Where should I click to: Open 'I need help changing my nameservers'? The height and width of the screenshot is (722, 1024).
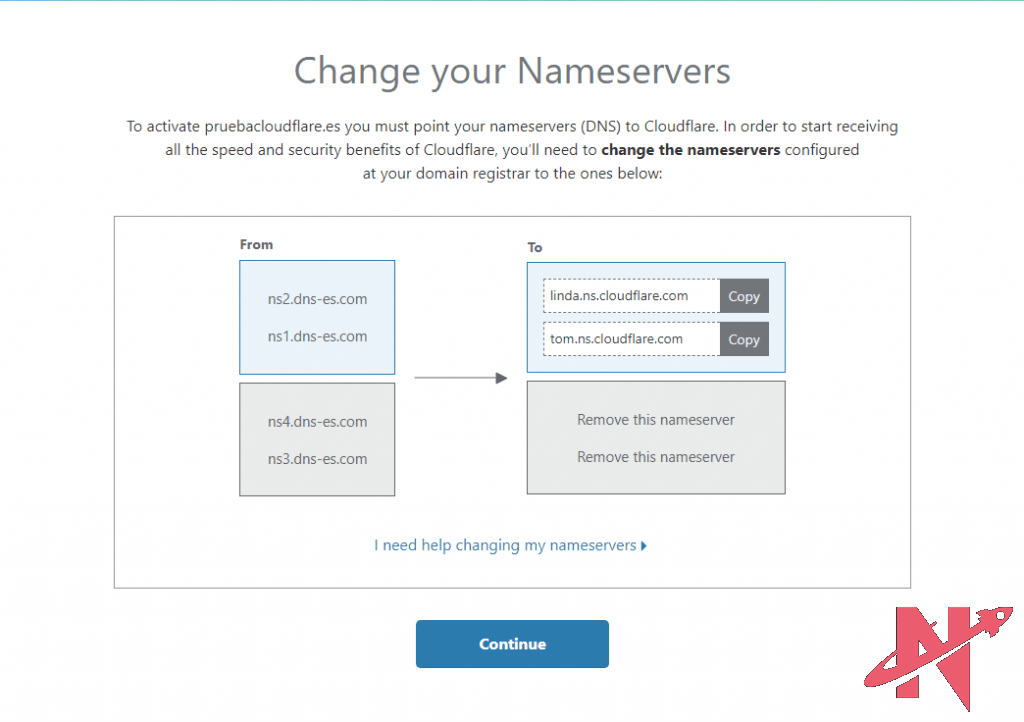505,546
